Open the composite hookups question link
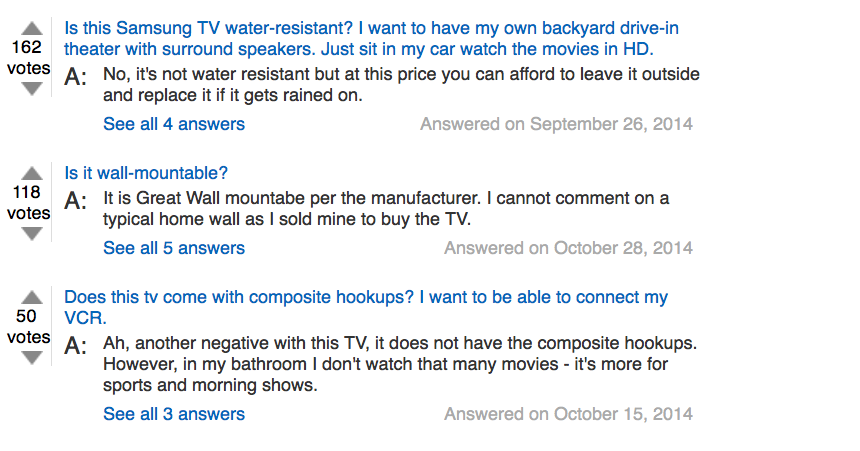860x451 pixels. [365, 308]
